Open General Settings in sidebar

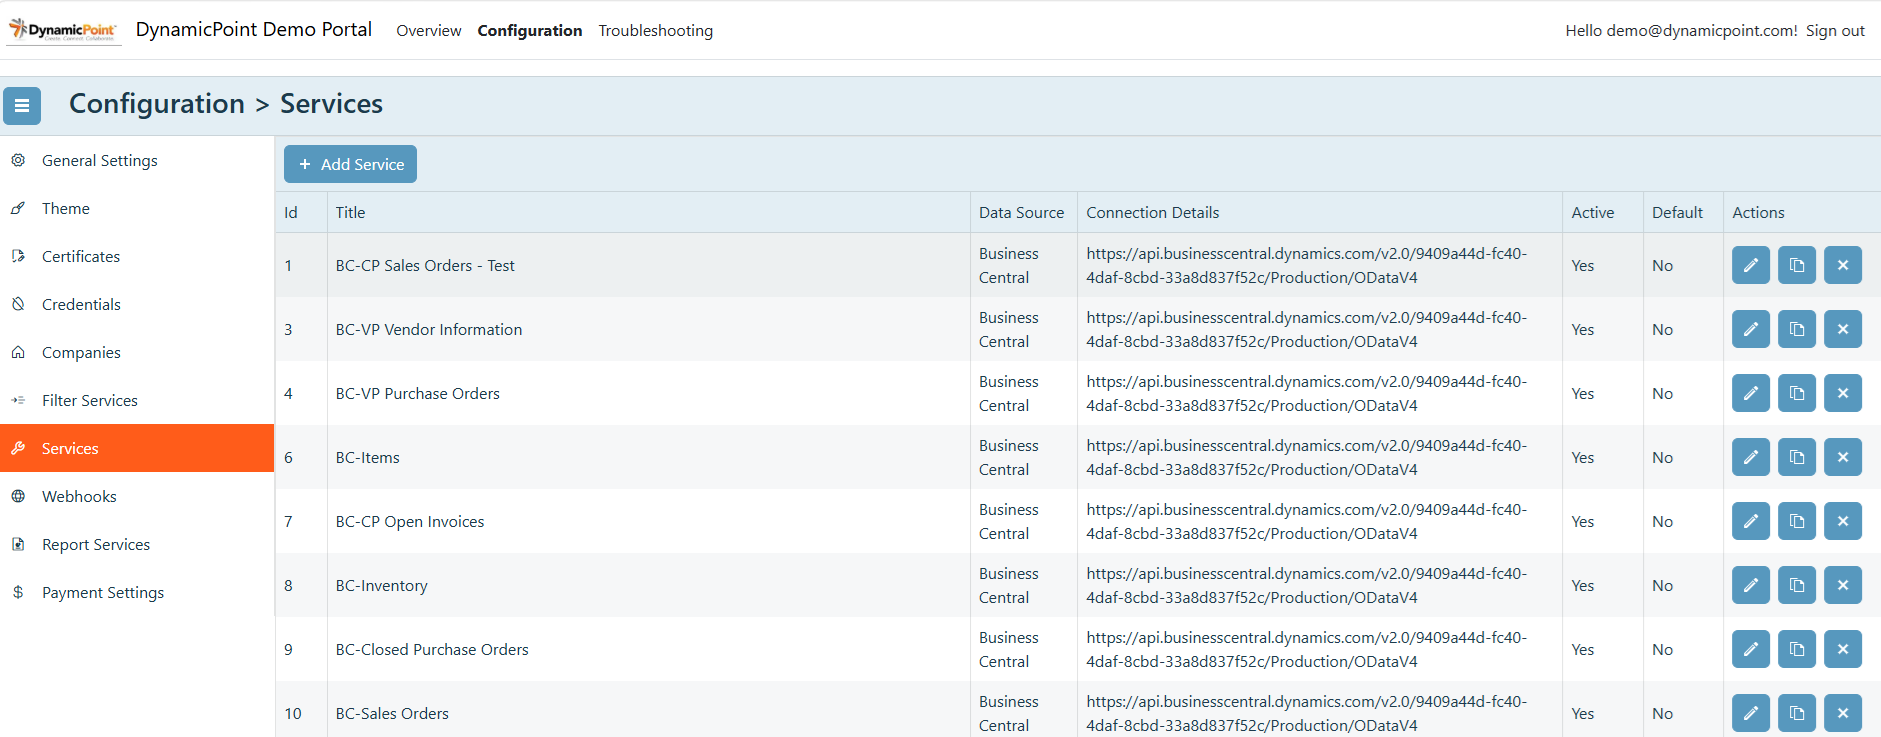[137, 160]
